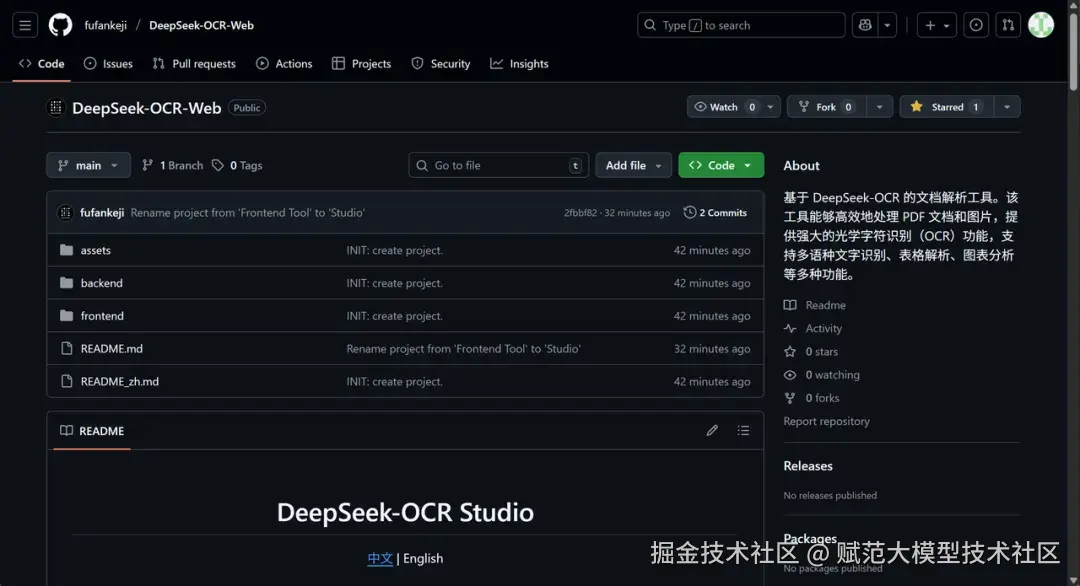Image resolution: width=1080 pixels, height=586 pixels.
Task: Click the backend folder icon
Action: pyautogui.click(x=66, y=283)
